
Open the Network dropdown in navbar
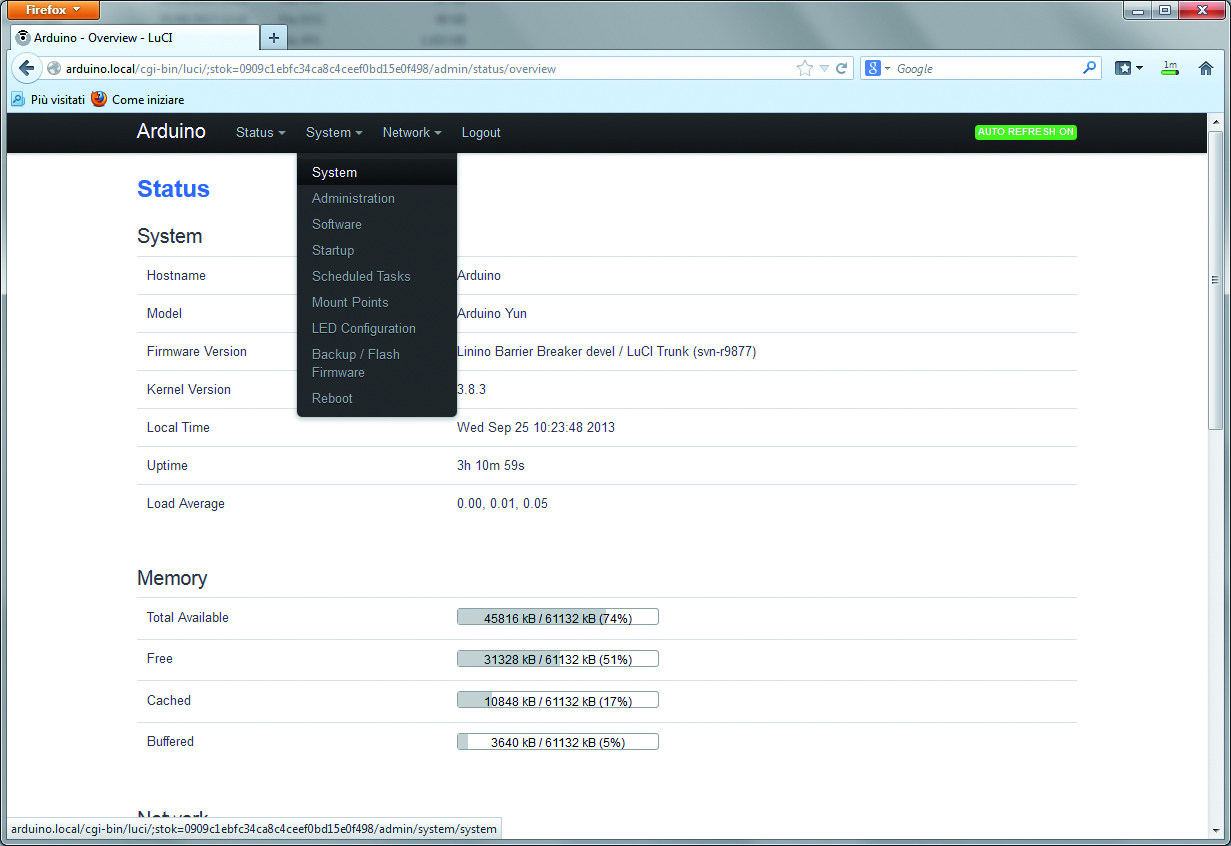(x=412, y=132)
